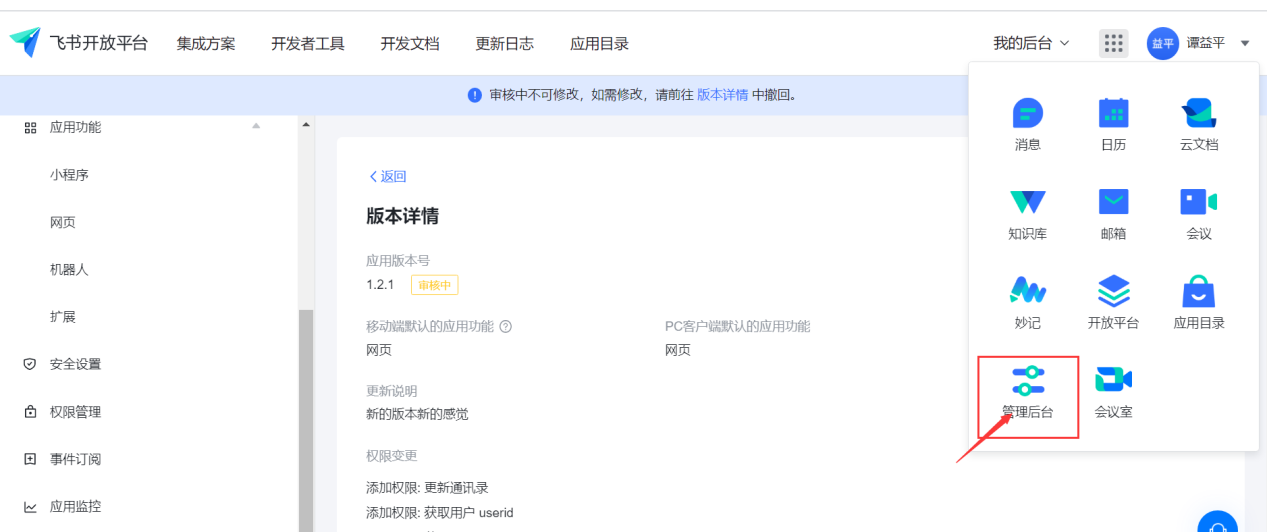The height and width of the screenshot is (532, 1267).
Task: Collapse the 应用功能 sidebar section
Action: click(255, 126)
